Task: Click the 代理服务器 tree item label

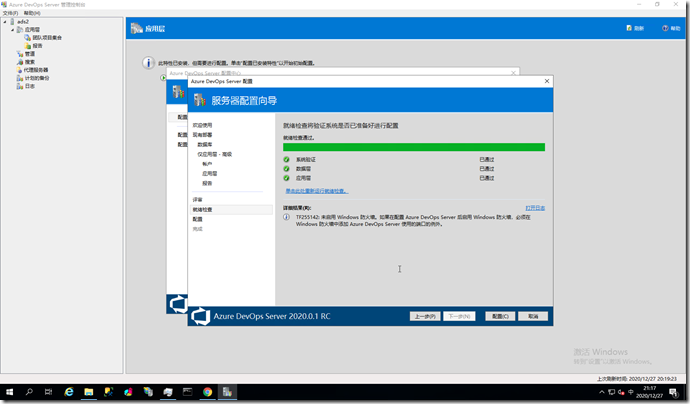Action: click(36, 70)
